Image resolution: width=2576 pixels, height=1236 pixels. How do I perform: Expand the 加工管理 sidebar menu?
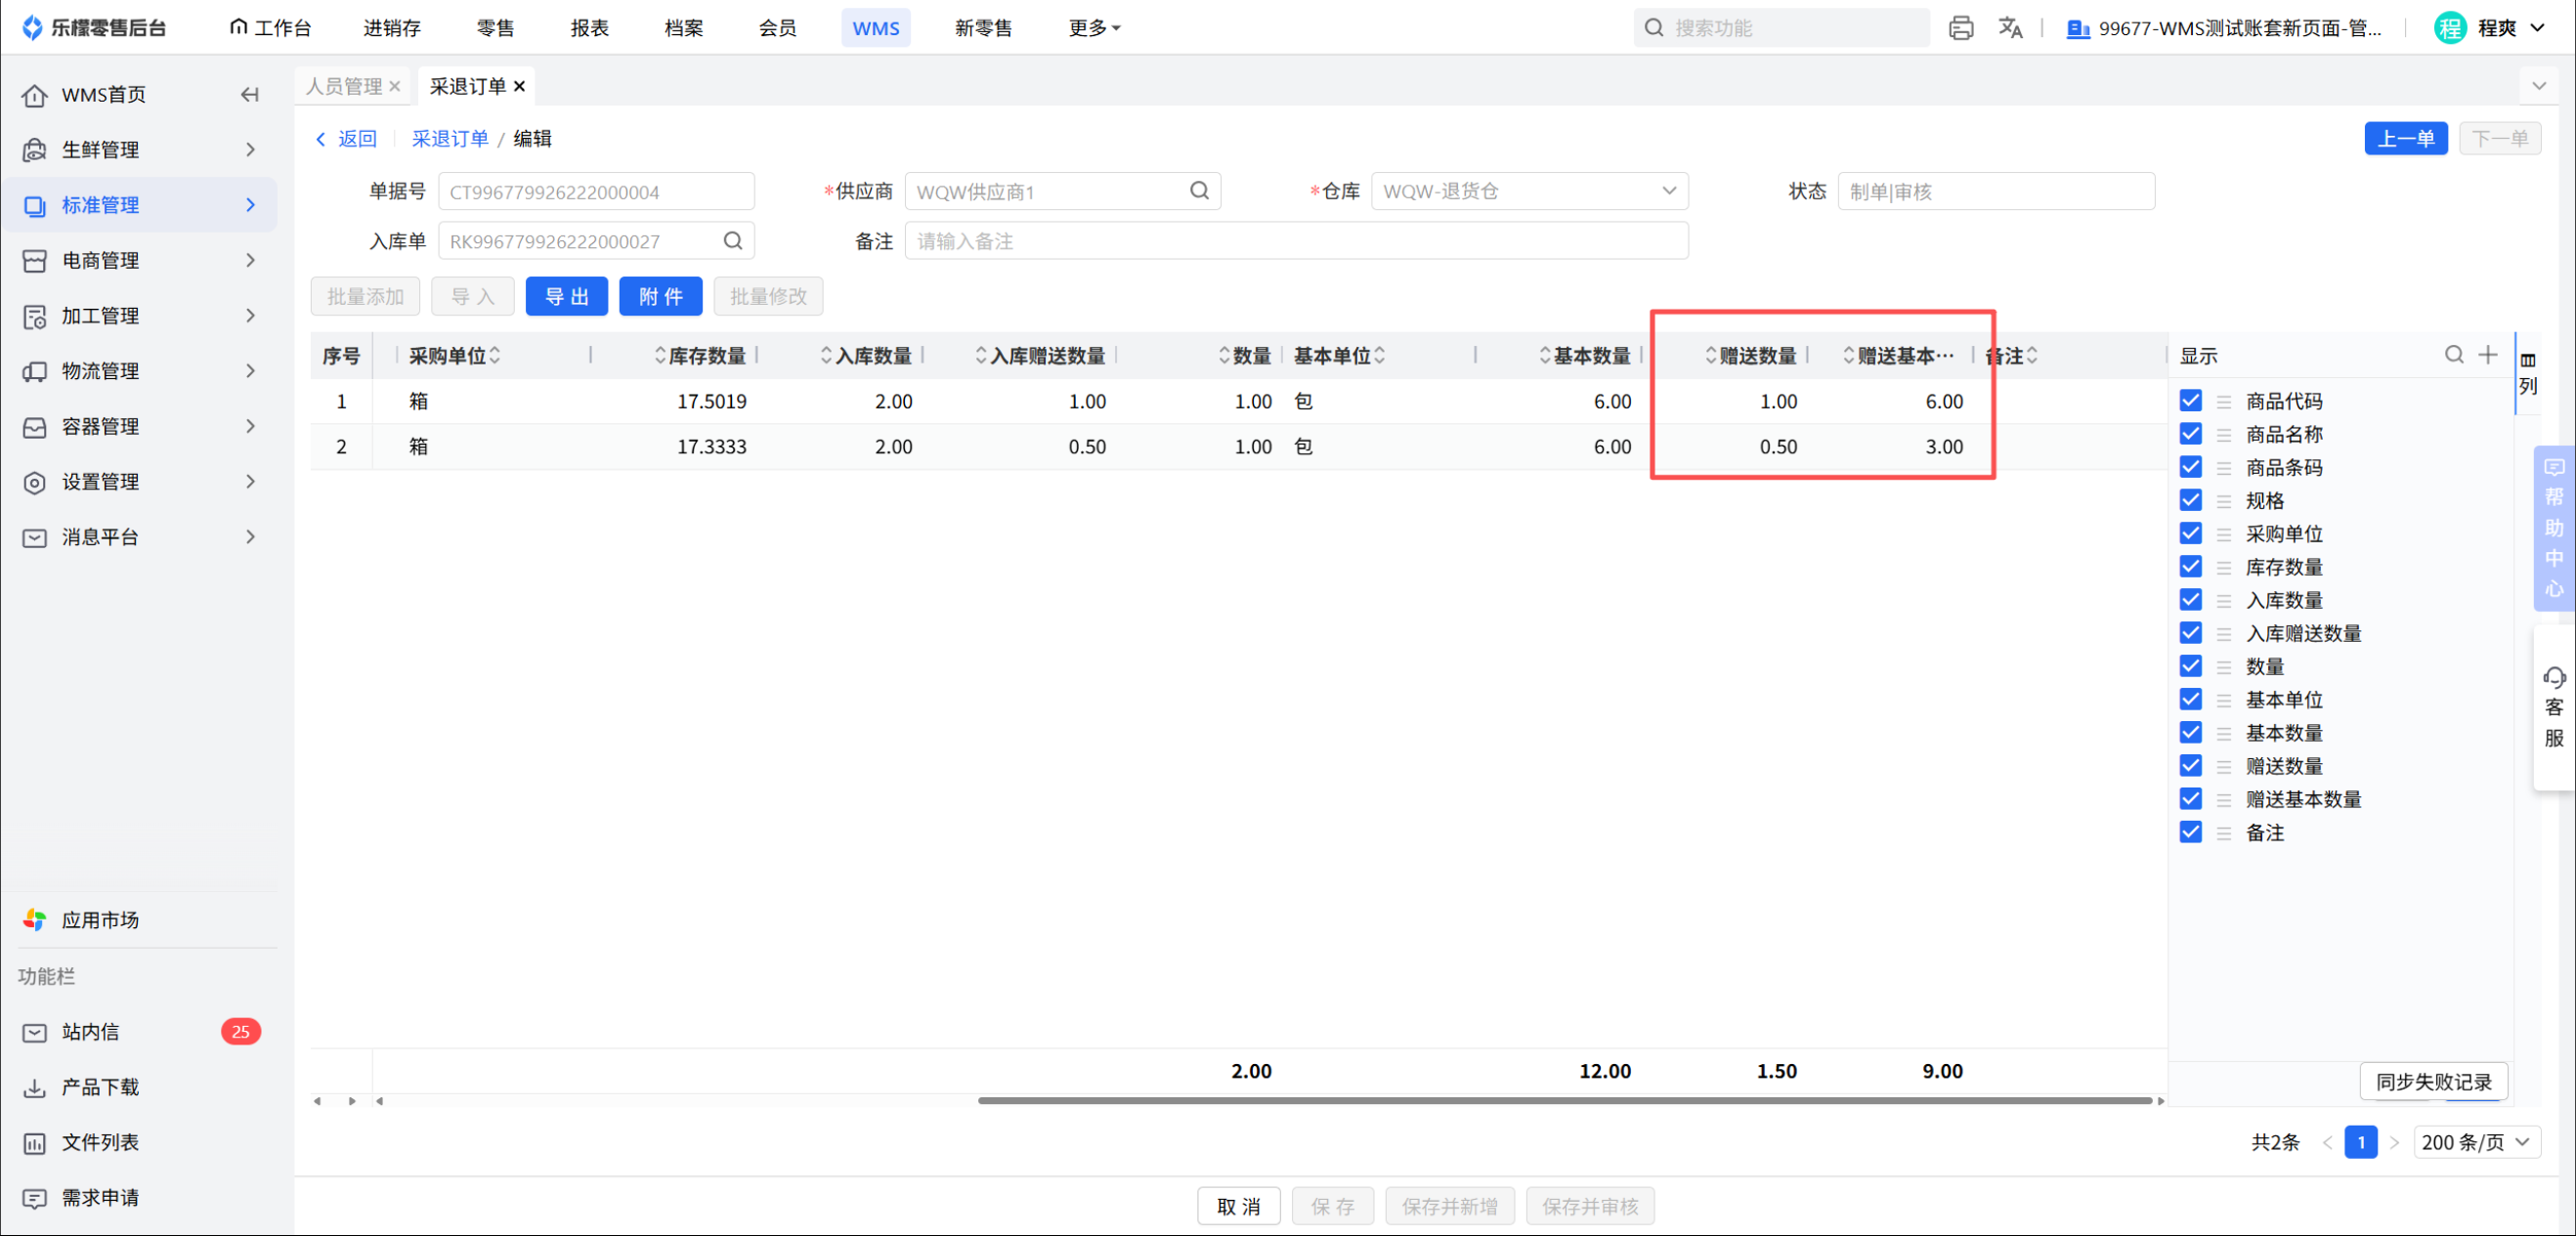[139, 316]
